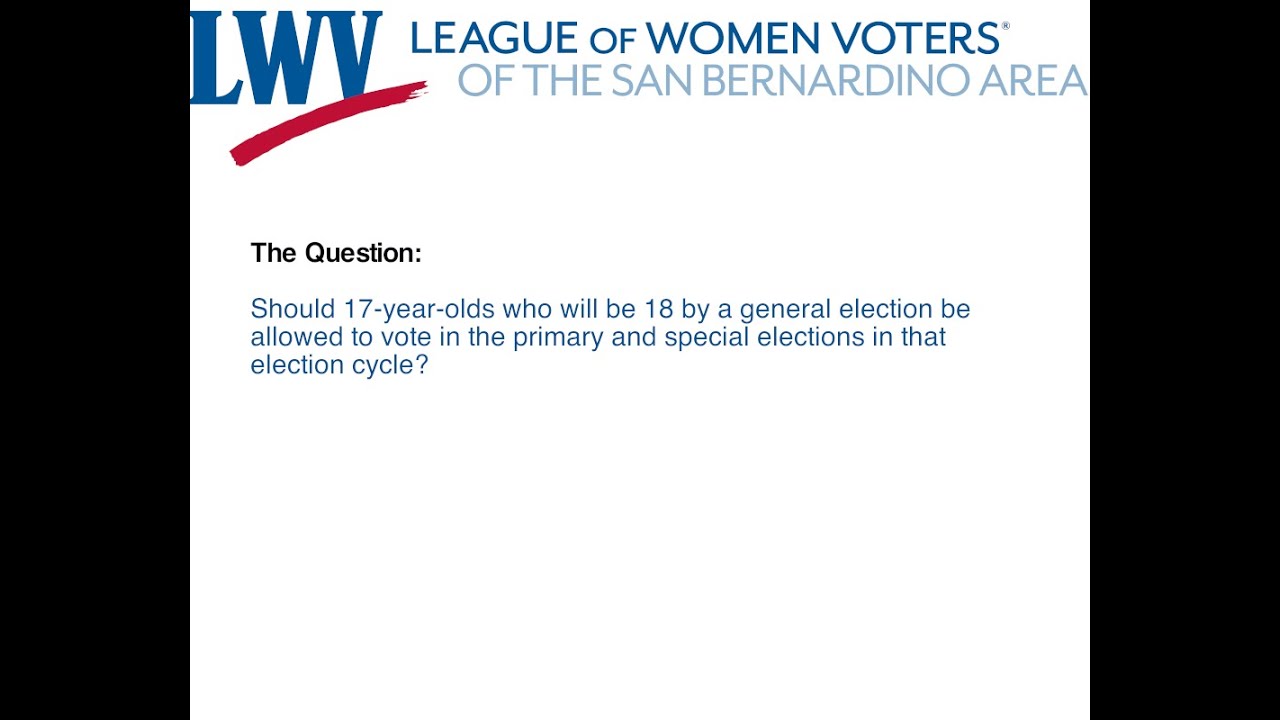This screenshot has width=1280, height=720.
Task: Click "The Question:" heading
Action: 336,253
